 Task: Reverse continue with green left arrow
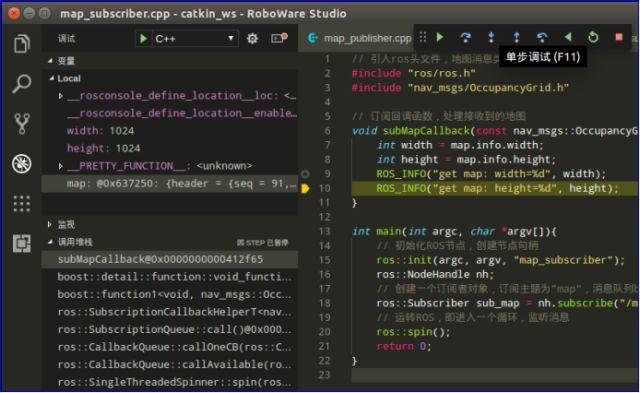pyautogui.click(x=568, y=37)
